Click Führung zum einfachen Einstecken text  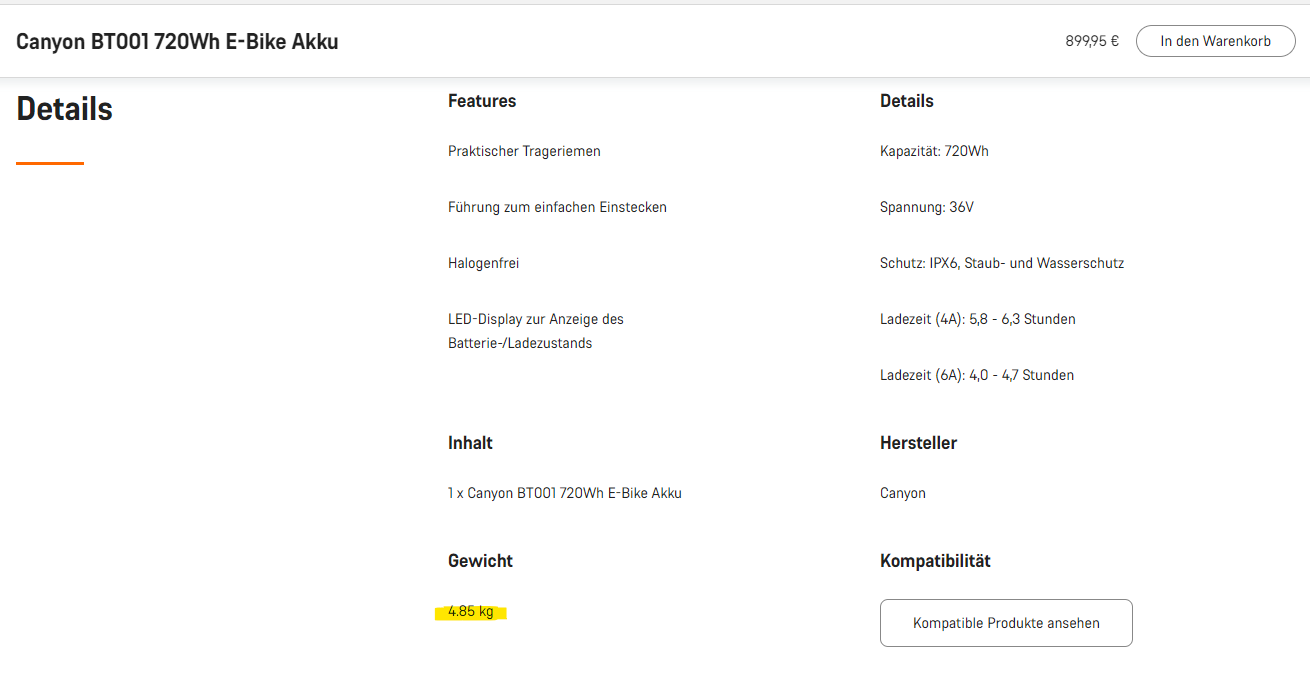557,207
